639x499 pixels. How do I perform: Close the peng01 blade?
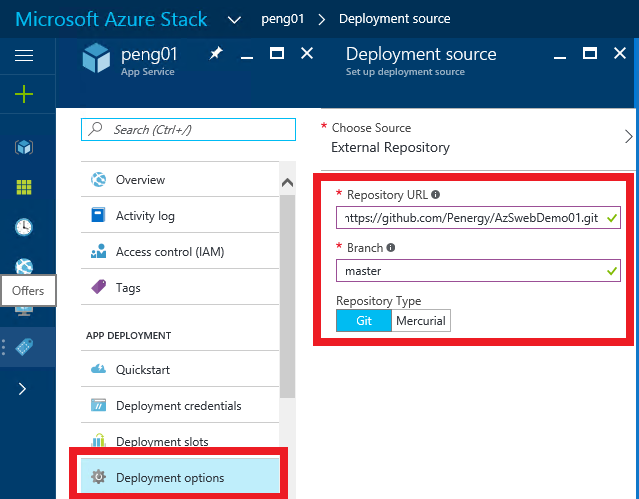pyautogui.click(x=307, y=53)
